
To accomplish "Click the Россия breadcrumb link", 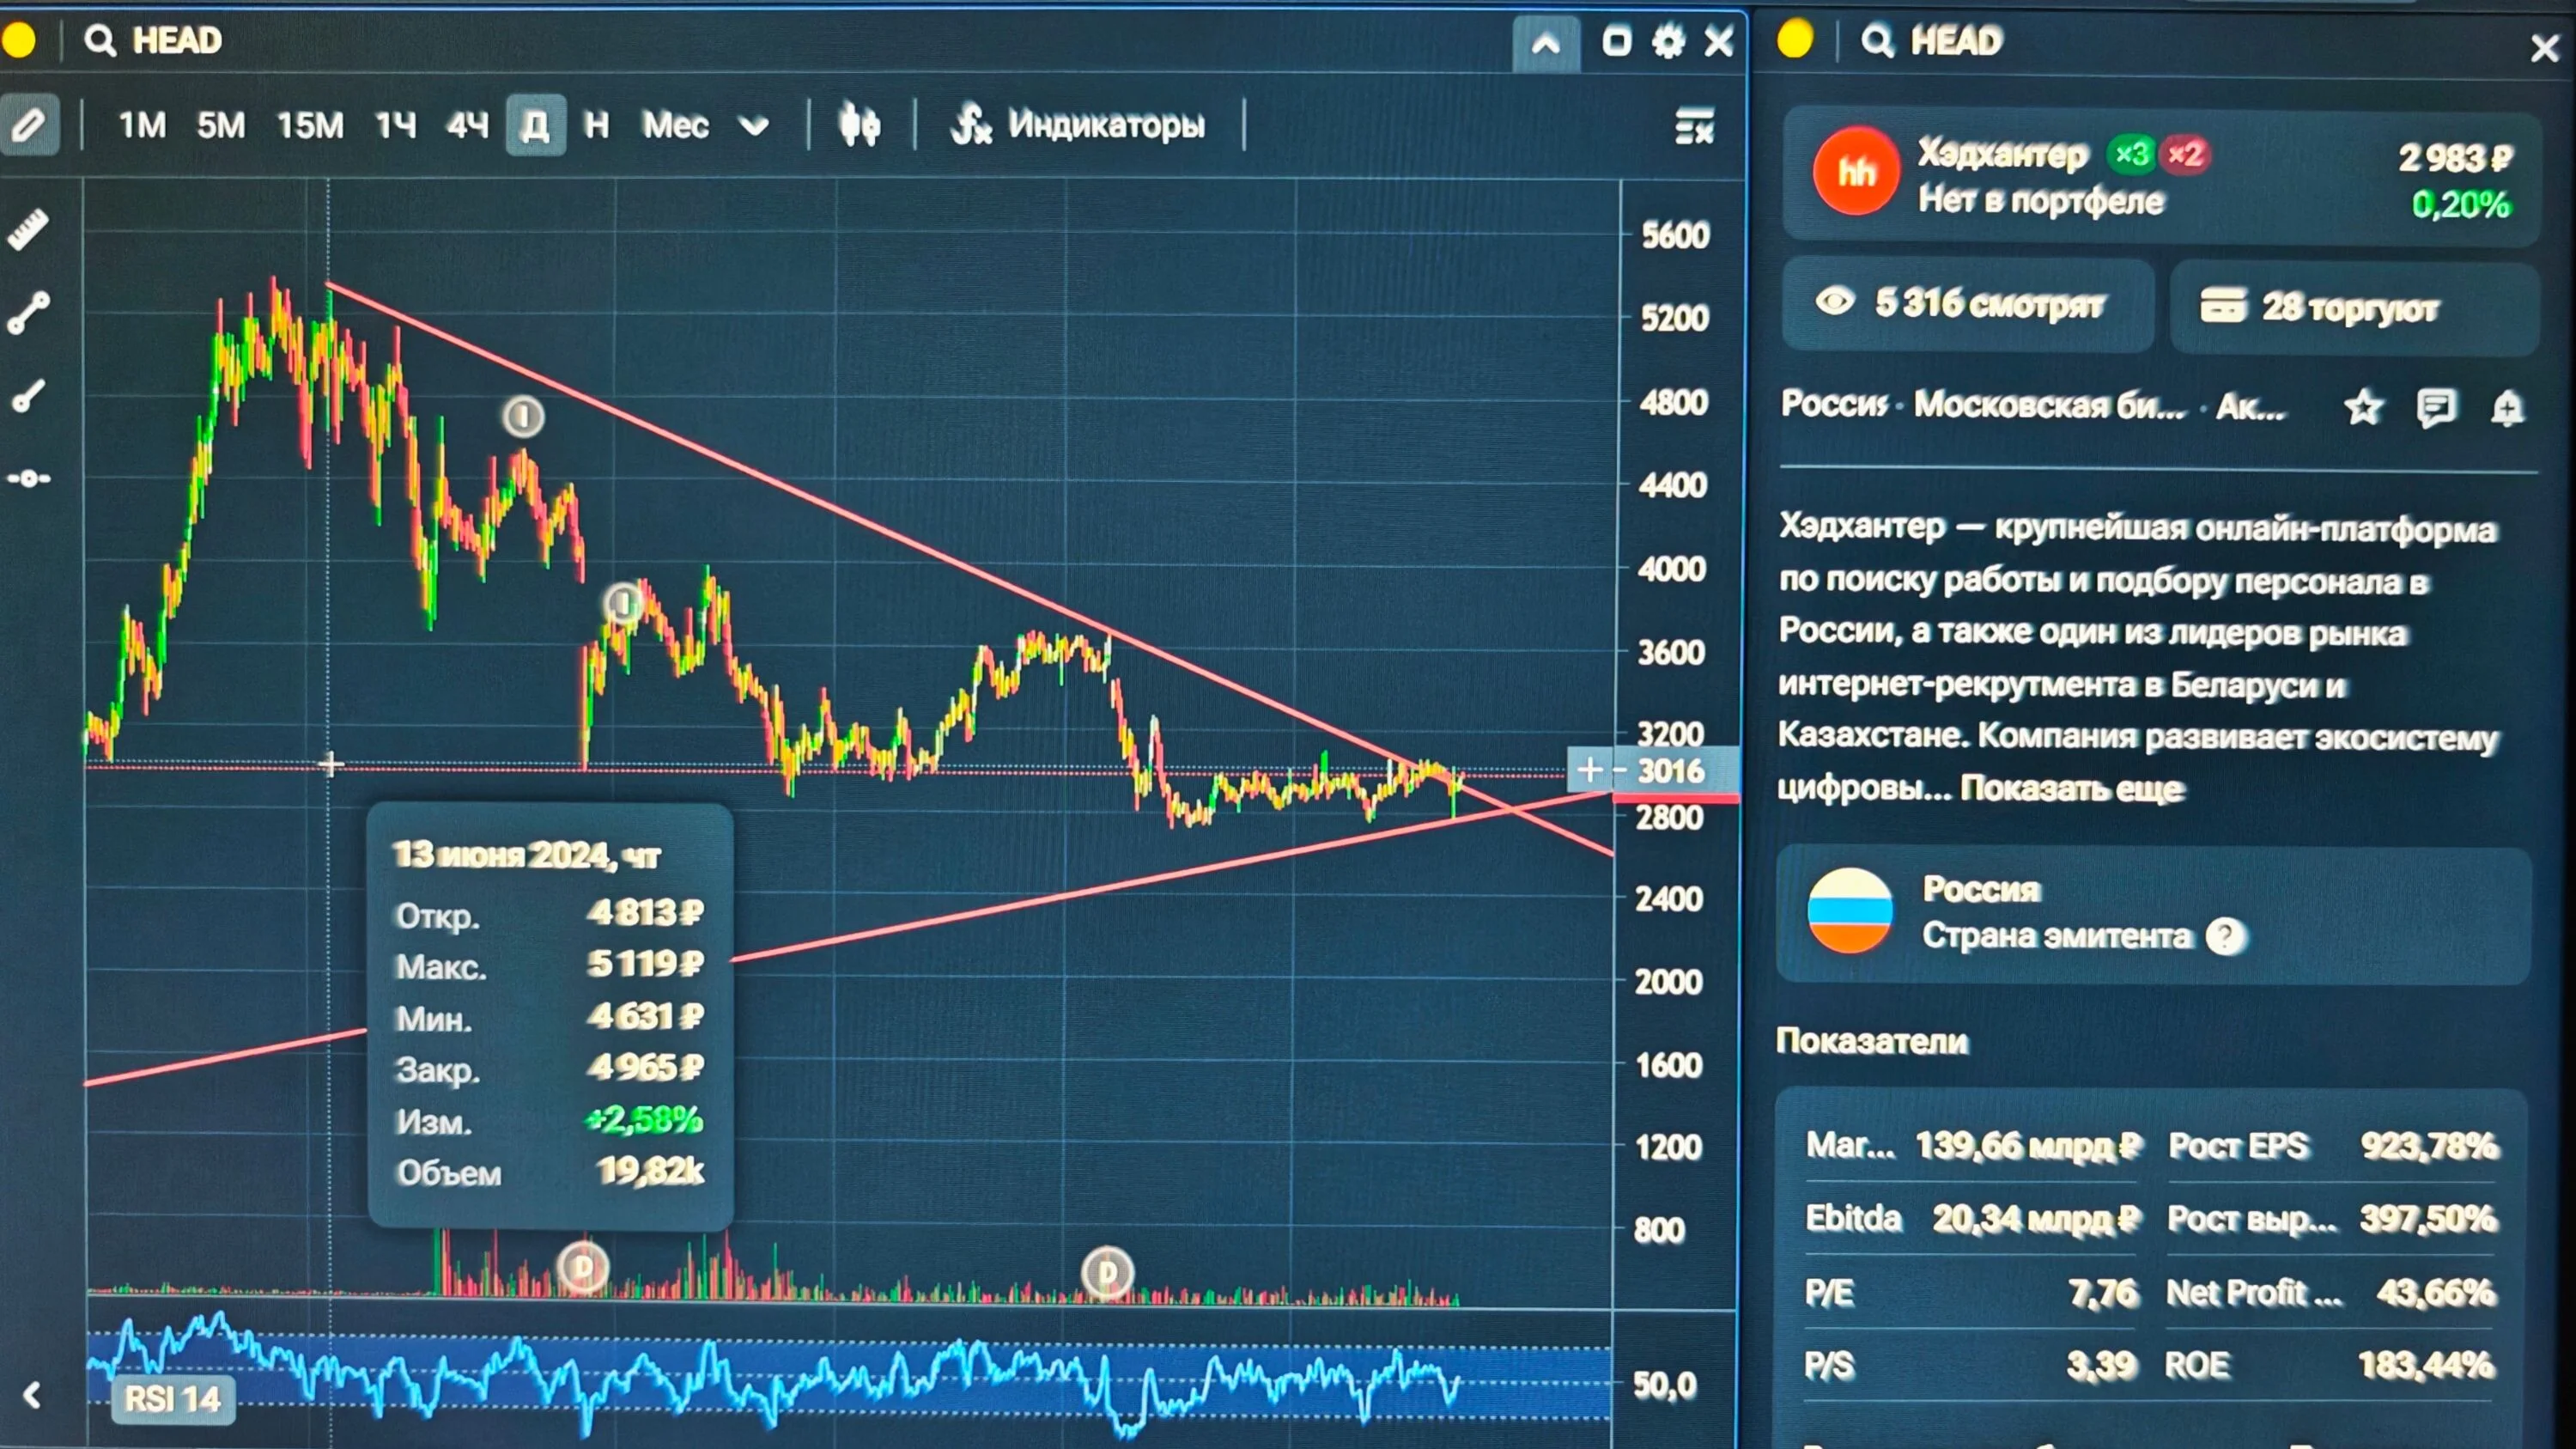I will pyautogui.click(x=1834, y=404).
